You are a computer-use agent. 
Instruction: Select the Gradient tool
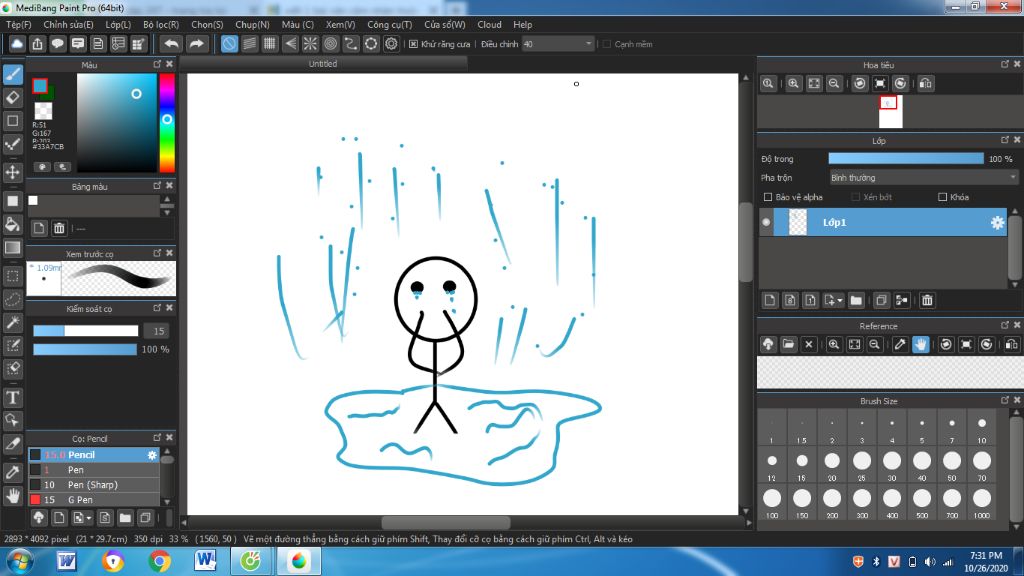pyautogui.click(x=13, y=248)
